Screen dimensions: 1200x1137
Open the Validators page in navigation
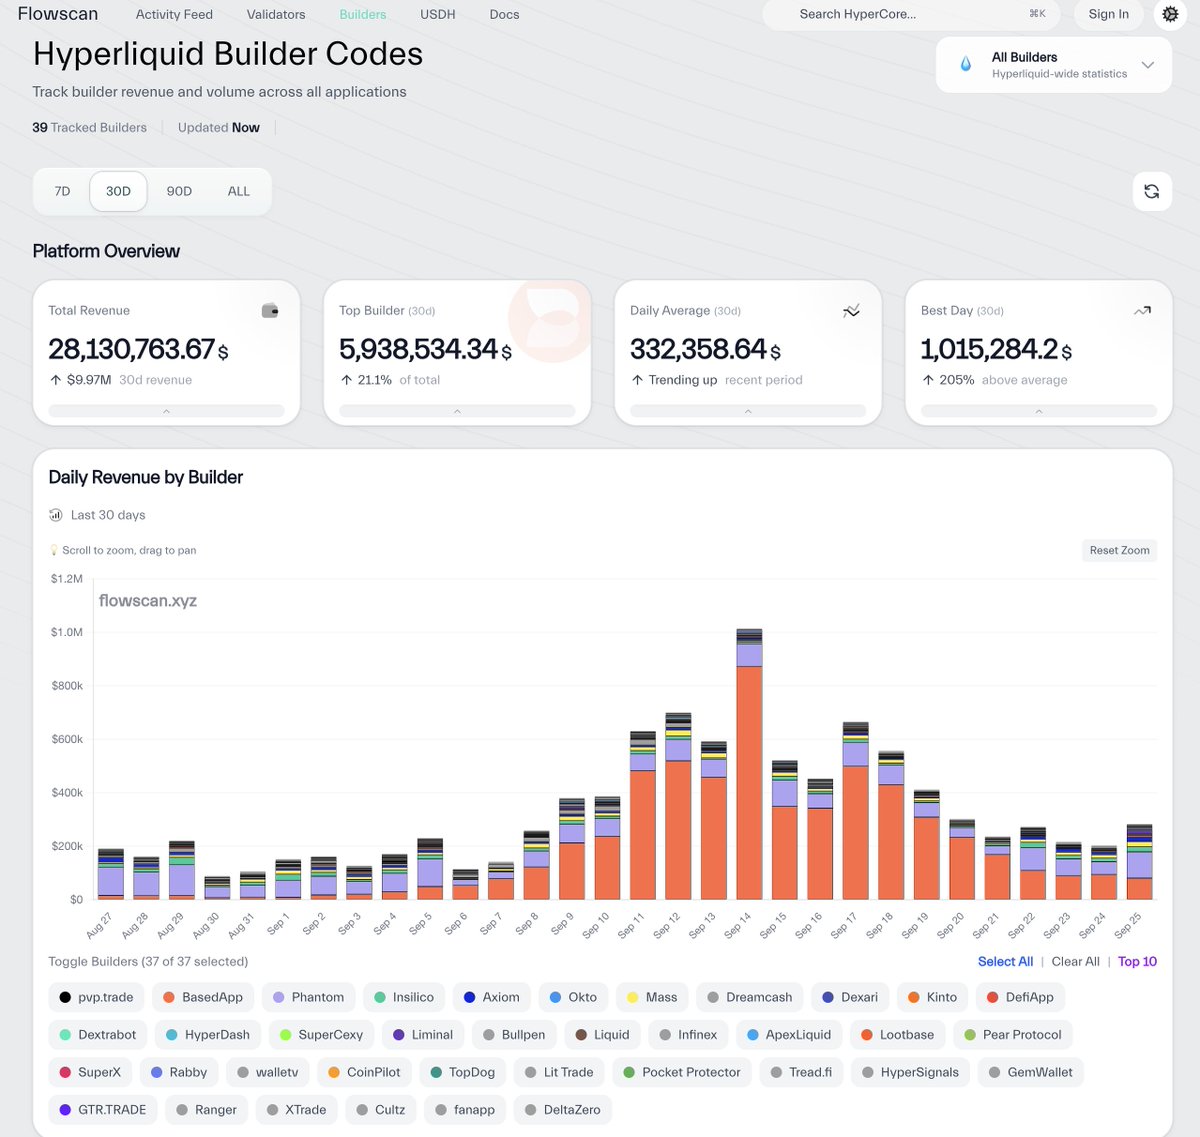(276, 14)
